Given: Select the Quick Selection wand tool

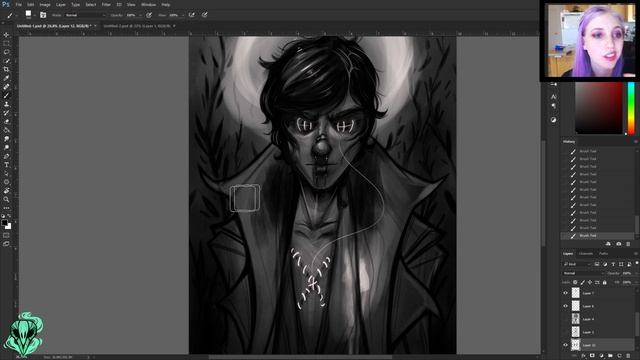Looking at the screenshot, I should [6, 61].
